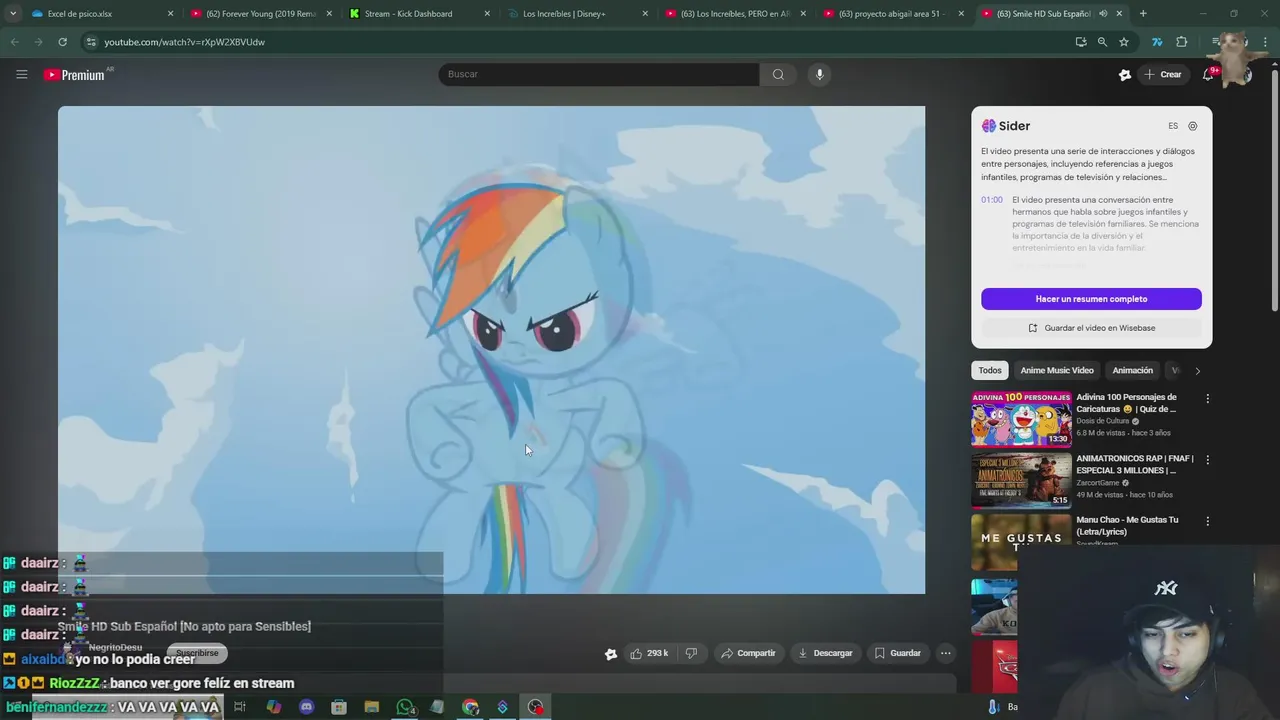This screenshot has width=1280, height=720.
Task: Open options menu for ANIMATRONICOS RAP video
Action: pos(1207,460)
